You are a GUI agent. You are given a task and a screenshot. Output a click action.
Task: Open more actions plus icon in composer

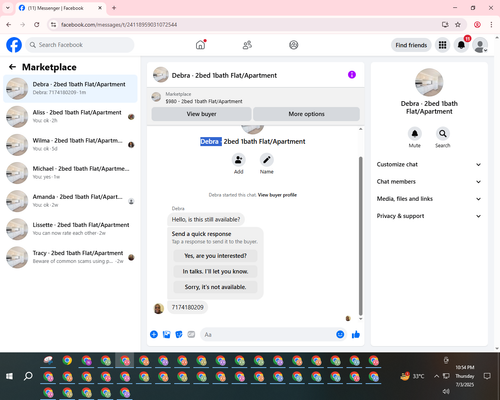(154, 334)
